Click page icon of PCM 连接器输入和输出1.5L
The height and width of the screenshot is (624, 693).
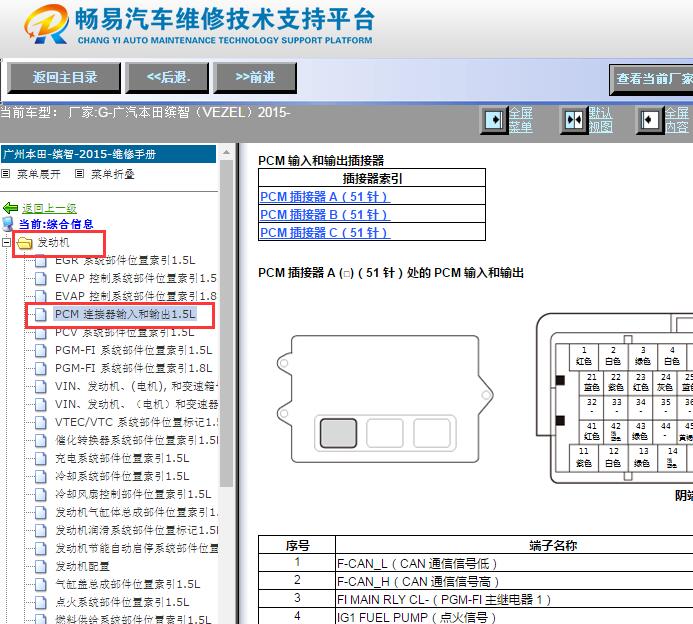41,315
